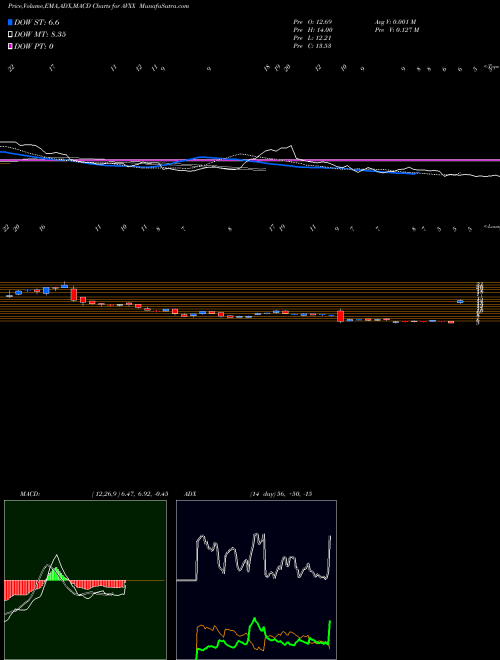
Task: Click the white DOW MT legend swatch
Action: (11, 35)
